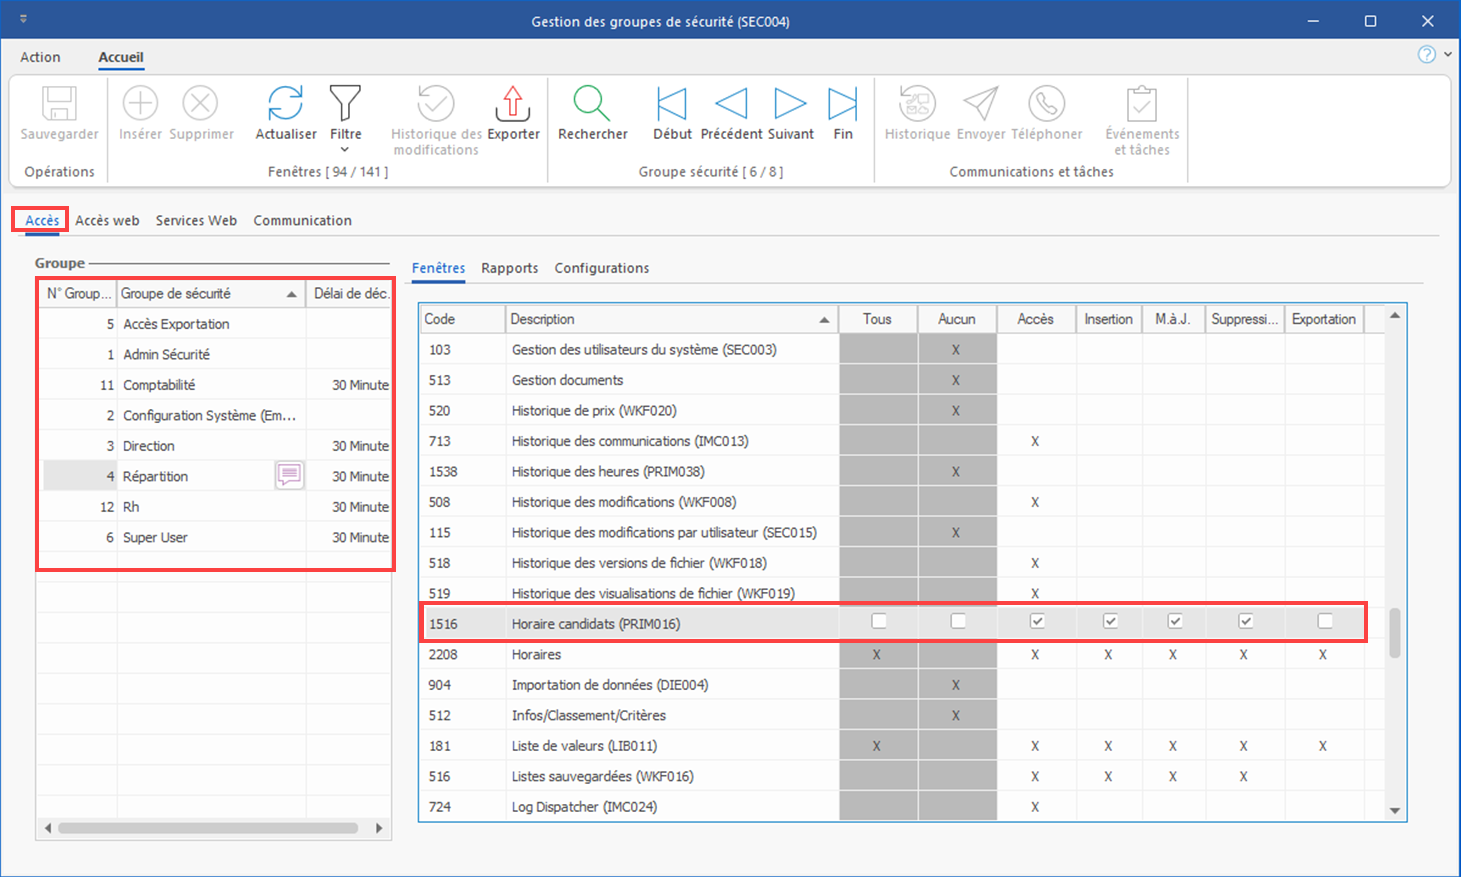Jump to last record with Fin

843,104
